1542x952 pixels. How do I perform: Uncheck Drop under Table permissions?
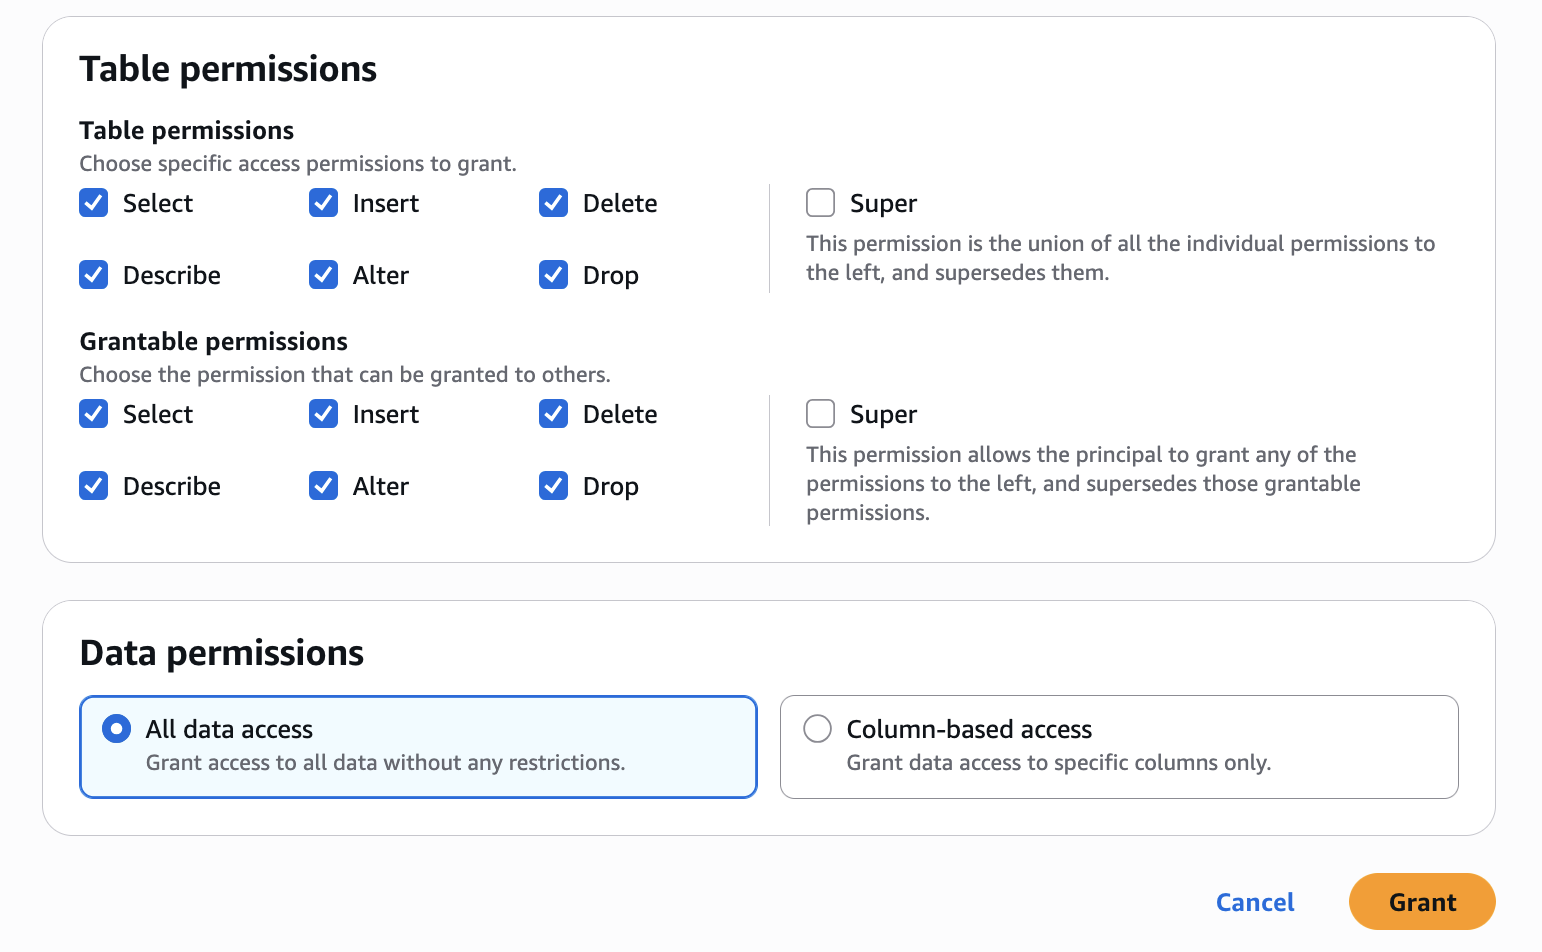pos(554,275)
